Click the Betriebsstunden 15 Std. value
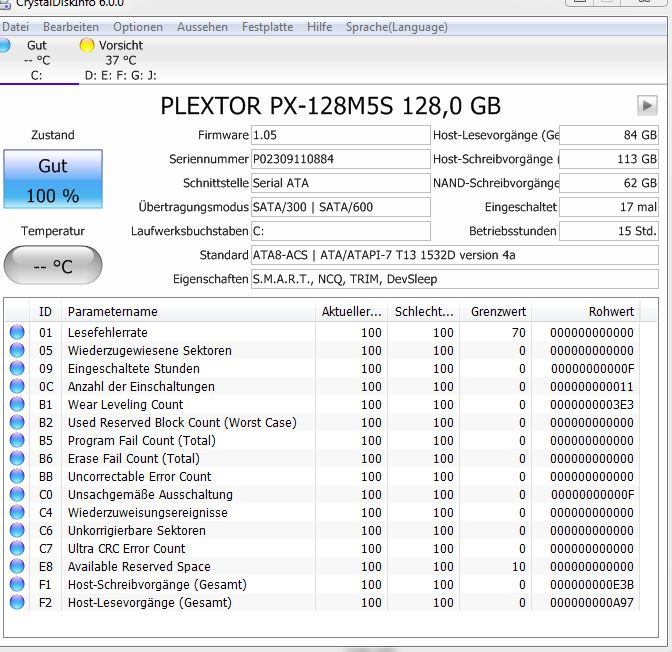Image resolution: width=672 pixels, height=652 pixels. coord(609,231)
